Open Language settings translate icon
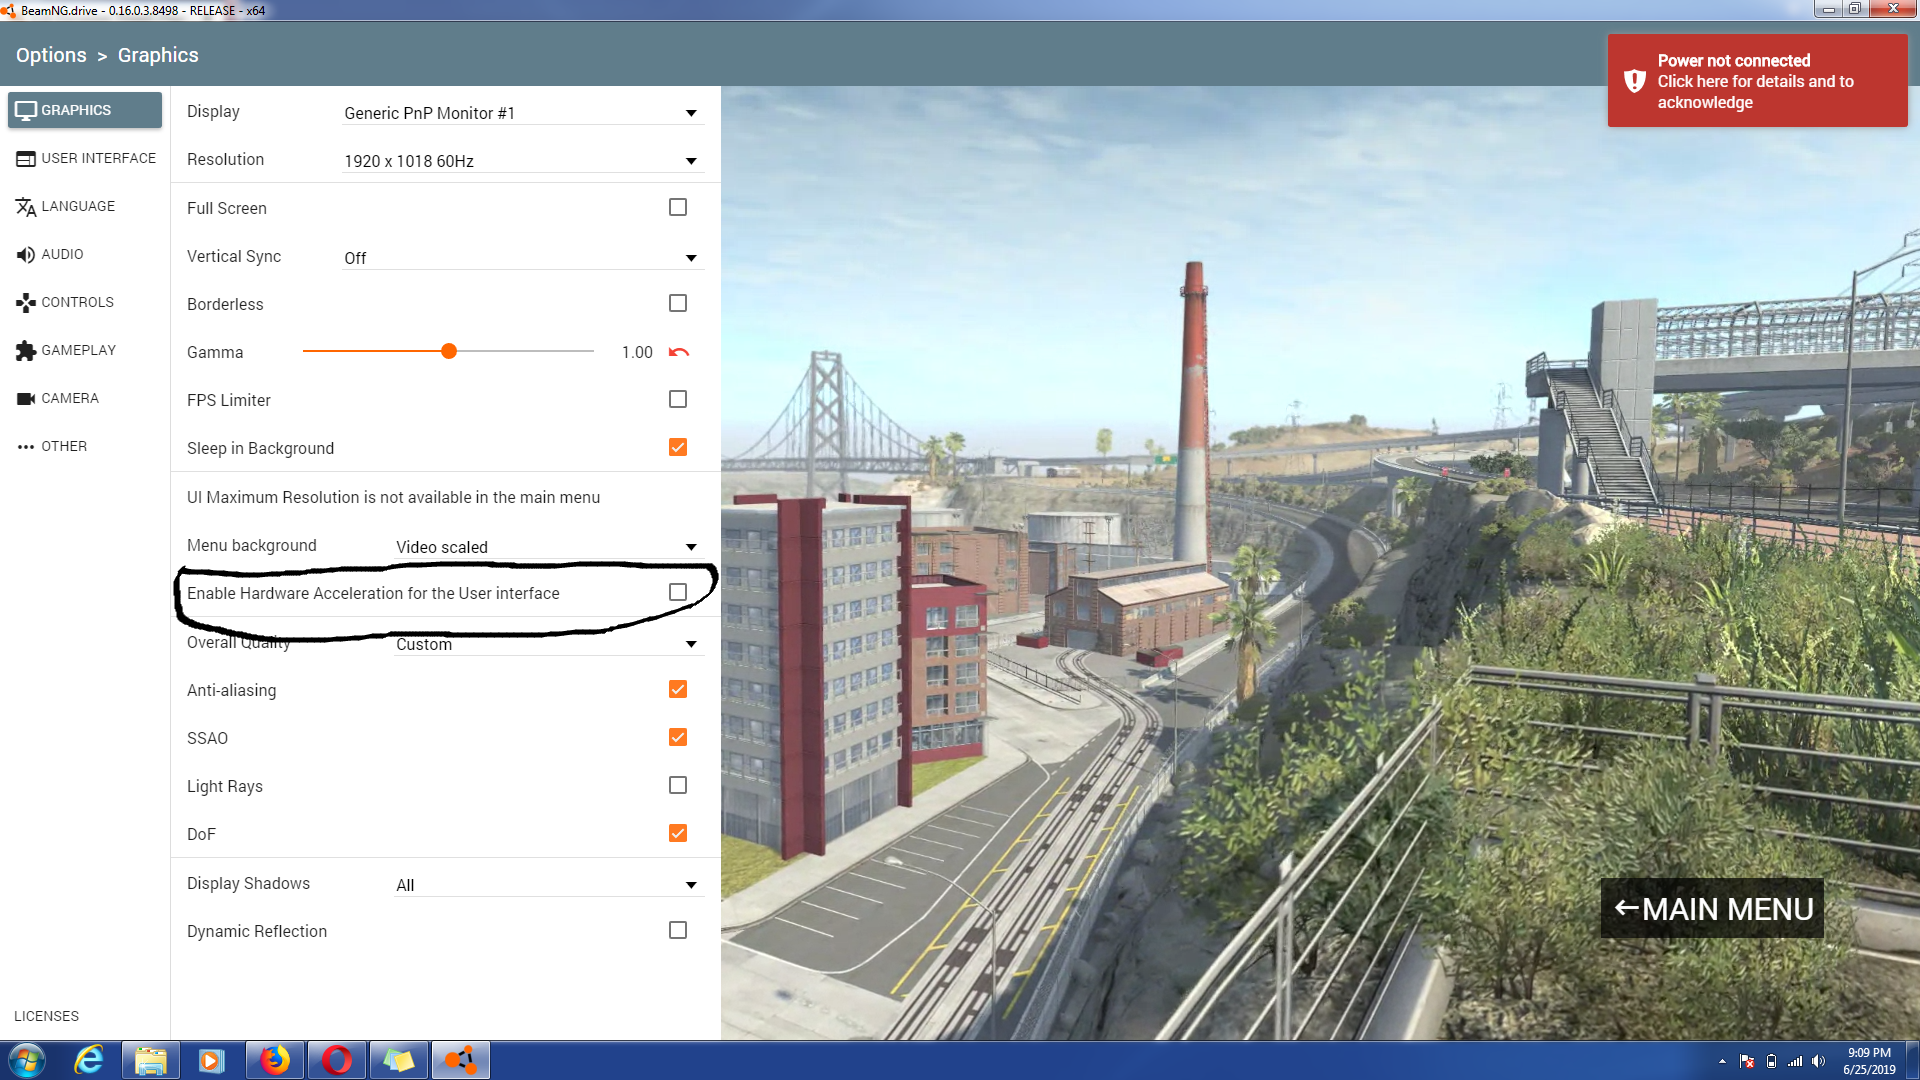 pyautogui.click(x=25, y=207)
